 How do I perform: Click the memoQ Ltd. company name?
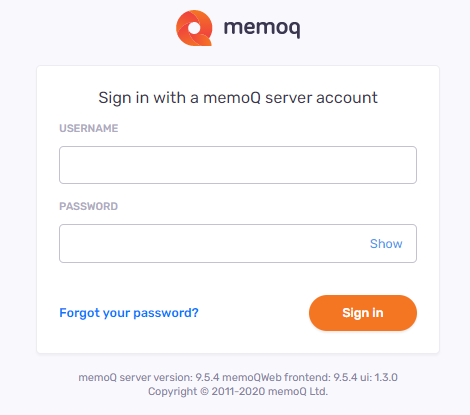(298, 391)
